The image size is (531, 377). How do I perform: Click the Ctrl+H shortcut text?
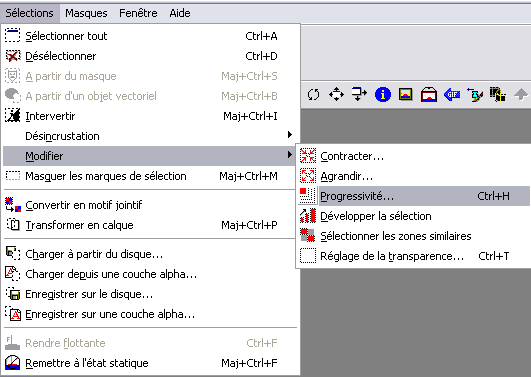point(493,196)
